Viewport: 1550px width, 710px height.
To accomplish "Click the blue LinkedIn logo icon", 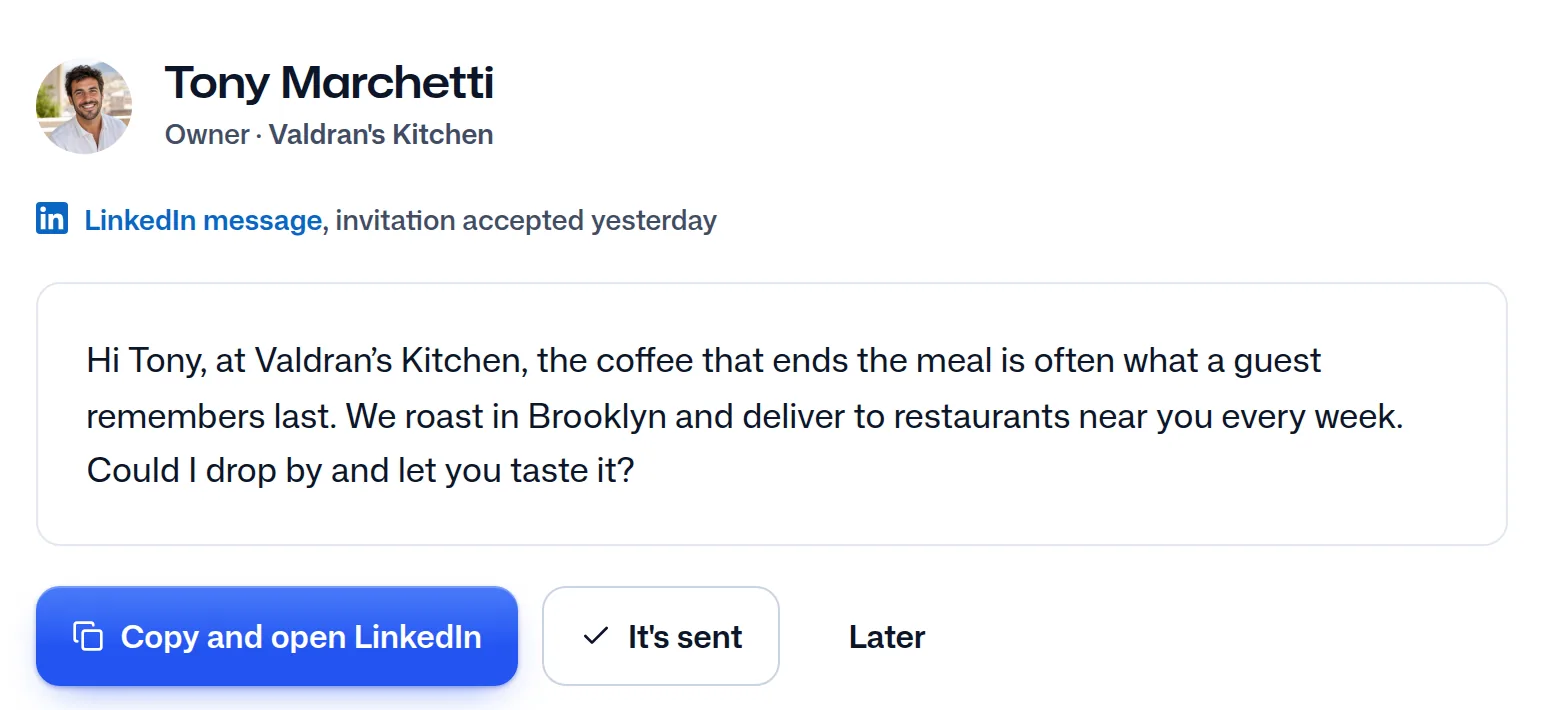I will tap(52, 219).
